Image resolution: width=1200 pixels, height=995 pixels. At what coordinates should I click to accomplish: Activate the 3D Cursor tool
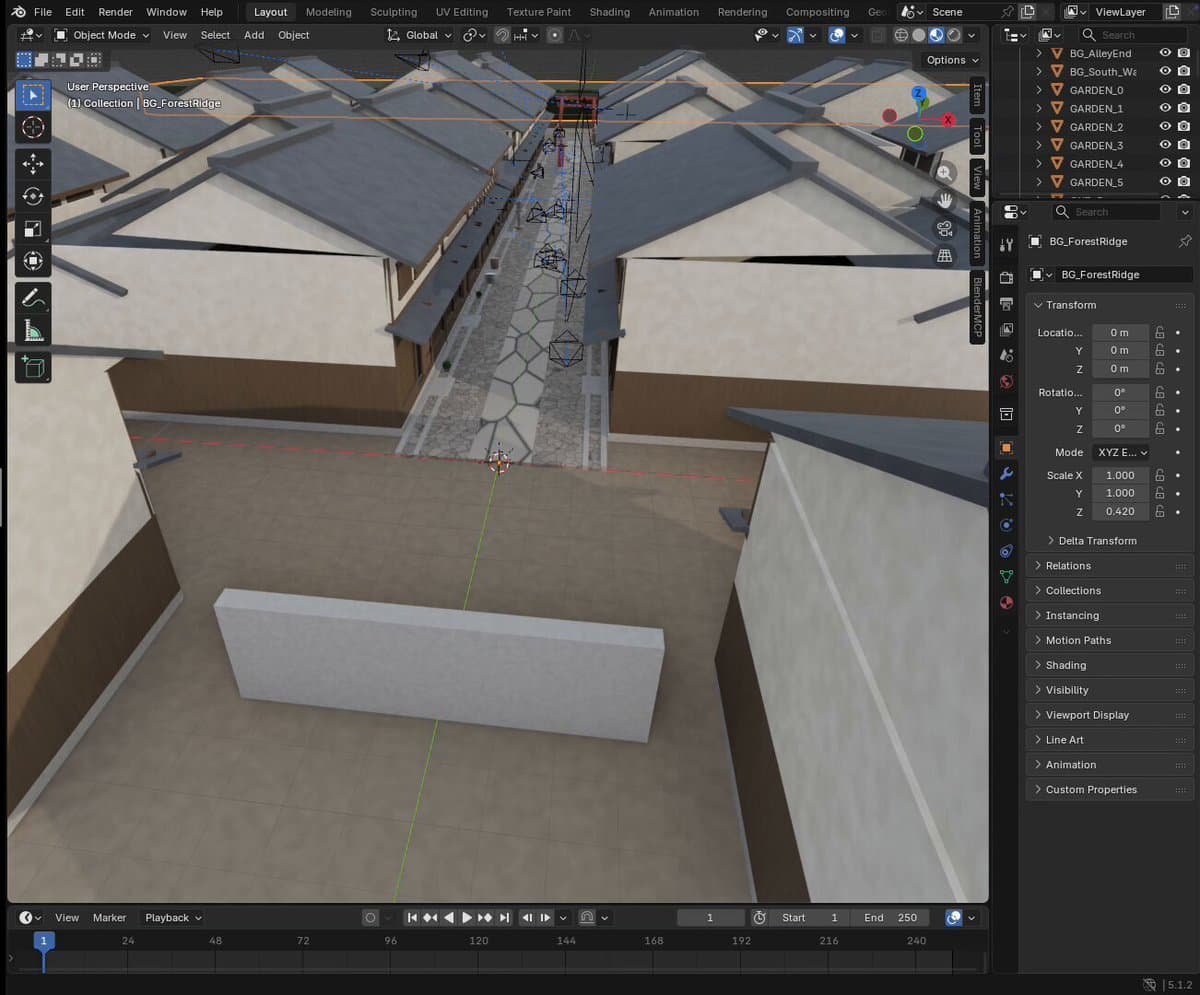(33, 127)
